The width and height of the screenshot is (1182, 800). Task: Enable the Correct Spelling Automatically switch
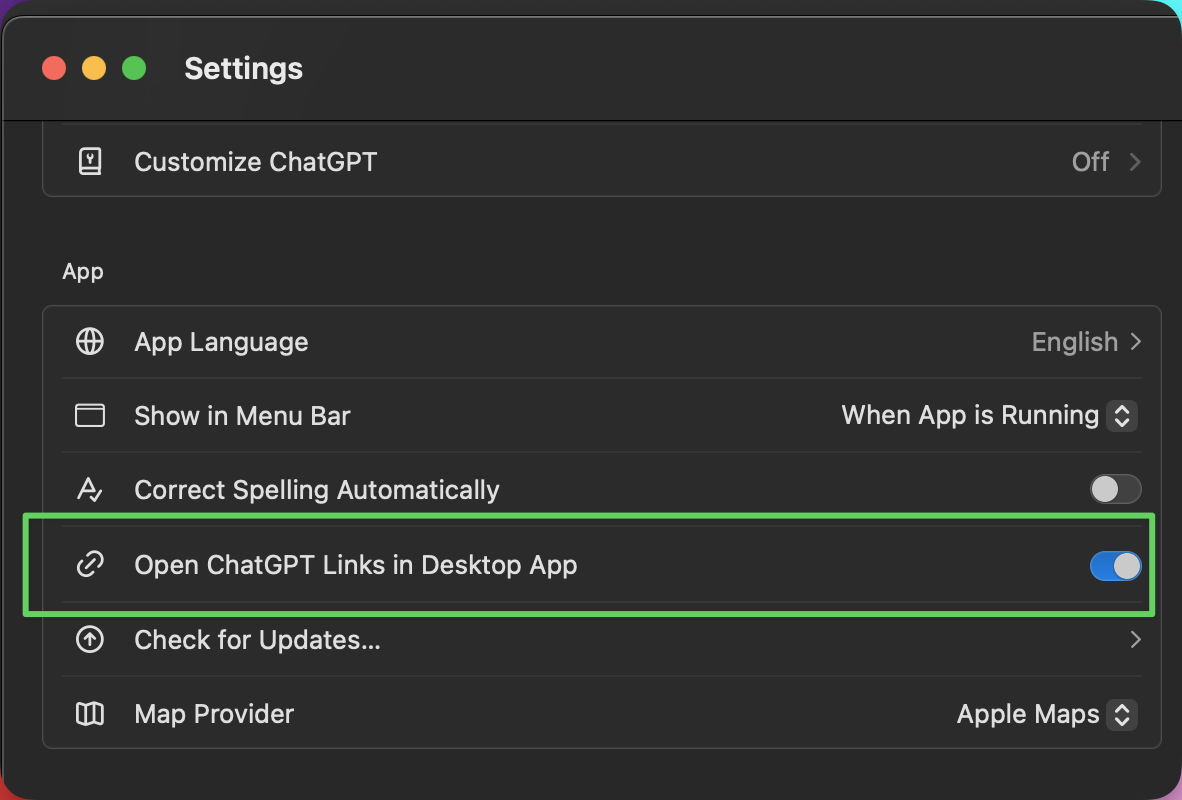1115,489
